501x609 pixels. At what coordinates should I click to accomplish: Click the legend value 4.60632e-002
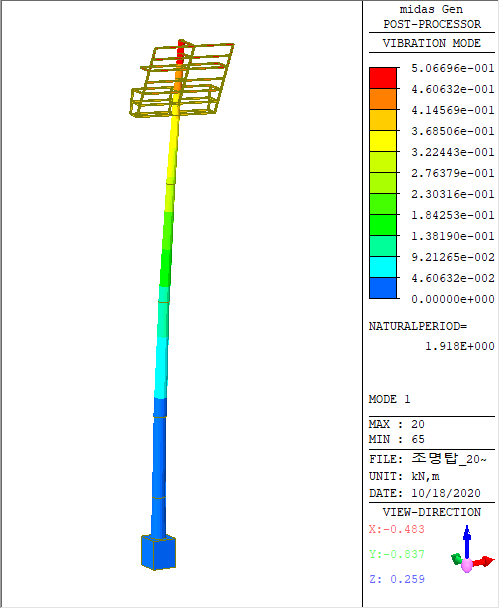coord(453,278)
